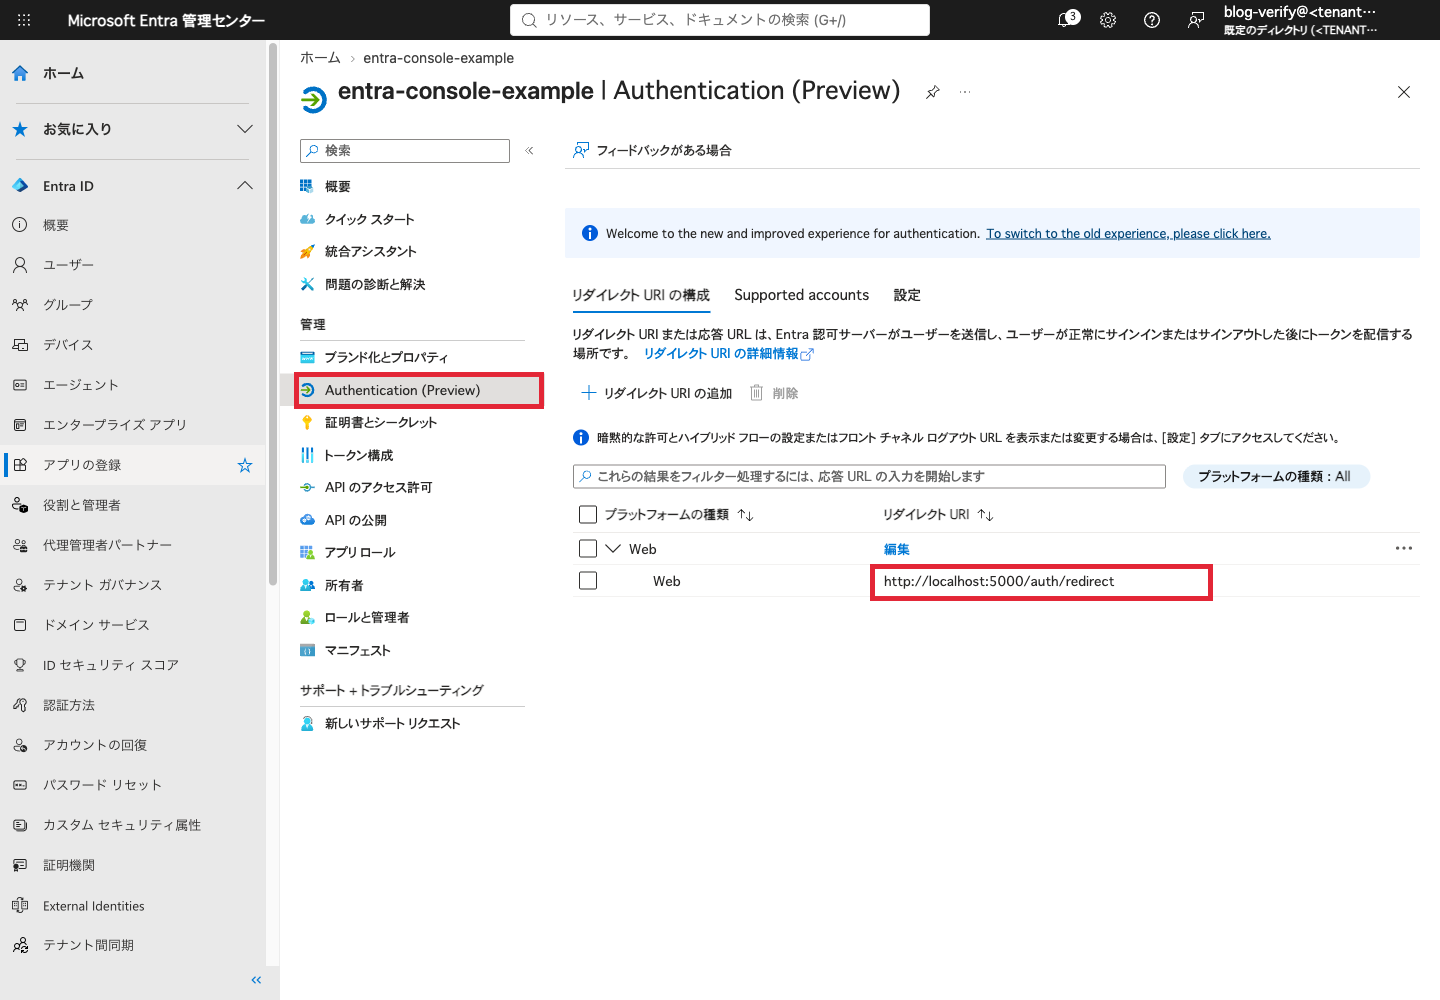Screen dimensions: 1440x1000
Task: Open portal settings gear
Action: tap(1108, 20)
